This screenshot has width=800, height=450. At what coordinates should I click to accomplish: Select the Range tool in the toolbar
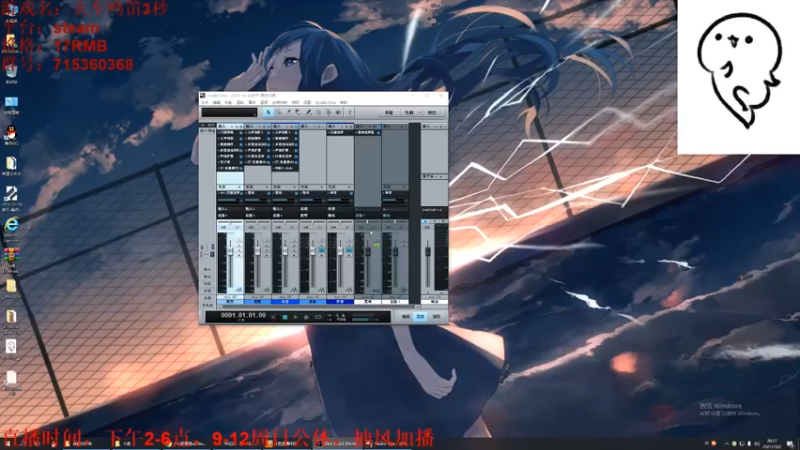click(279, 112)
